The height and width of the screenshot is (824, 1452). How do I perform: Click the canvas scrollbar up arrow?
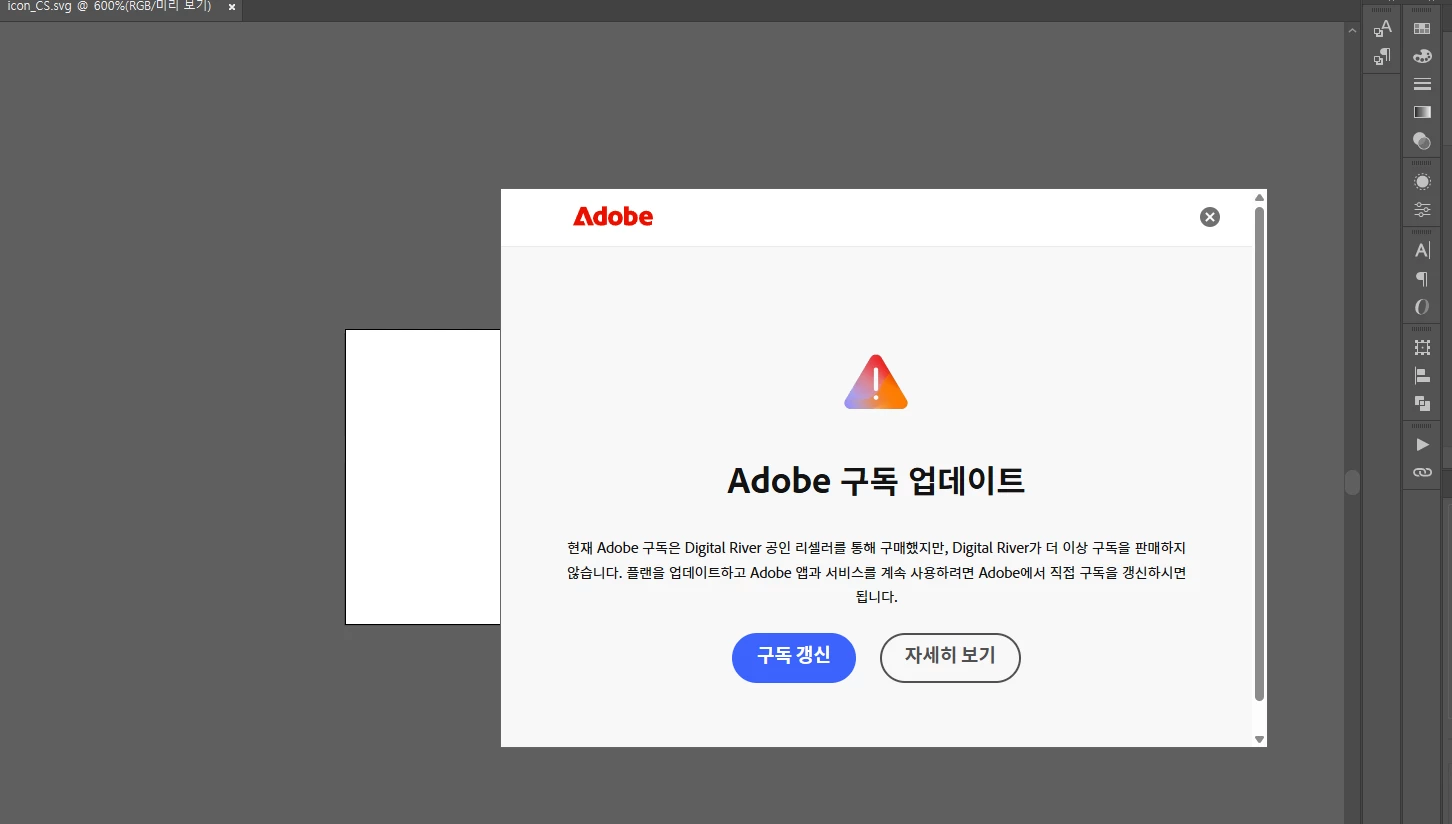(x=1352, y=31)
